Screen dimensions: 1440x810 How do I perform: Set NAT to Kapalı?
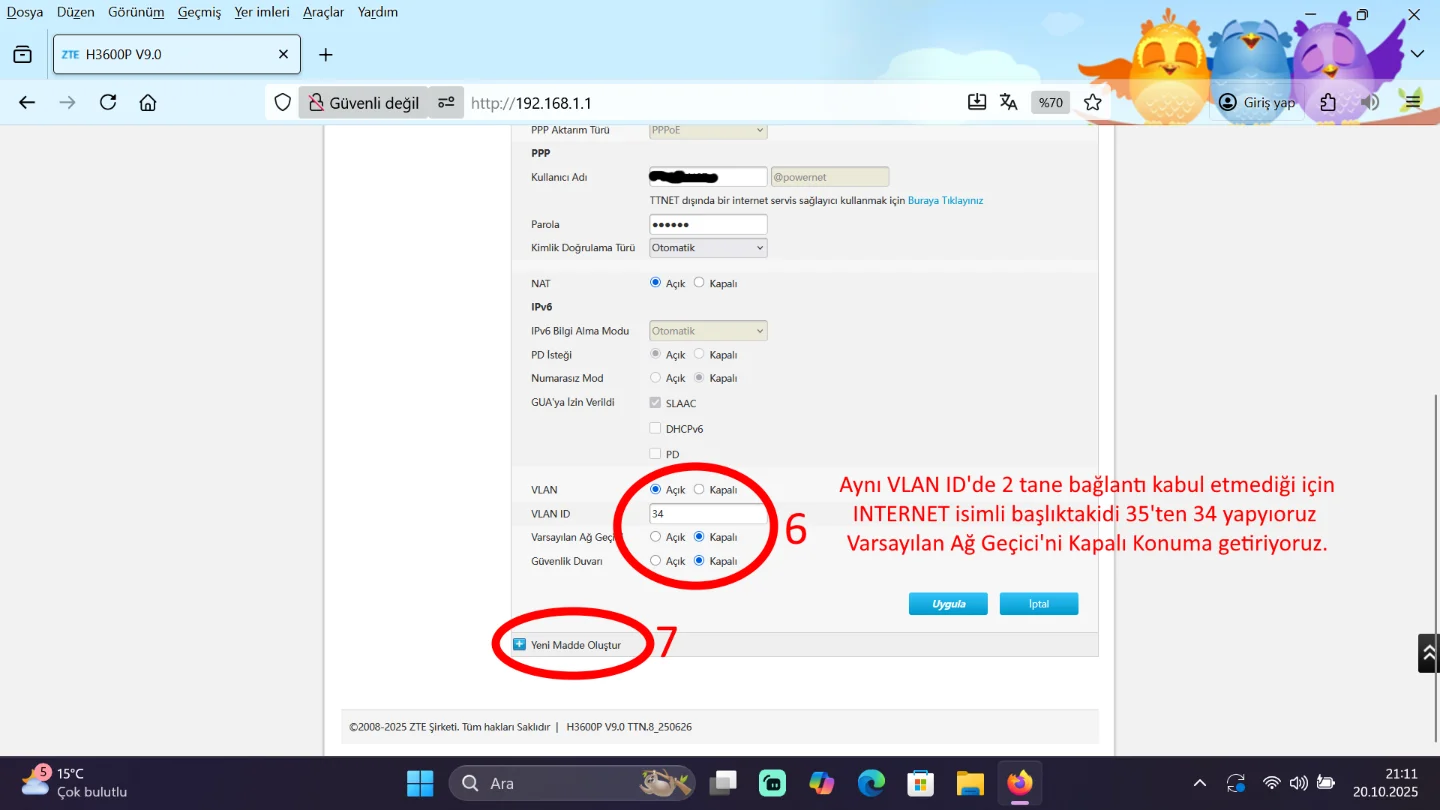coord(699,283)
